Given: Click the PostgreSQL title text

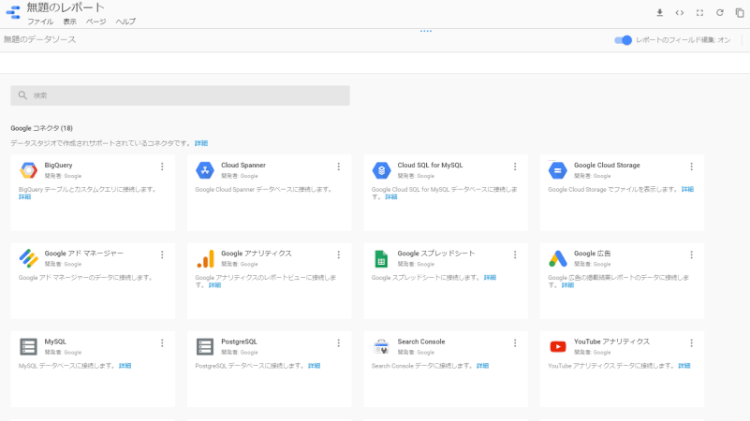Looking at the screenshot, I should (239, 342).
